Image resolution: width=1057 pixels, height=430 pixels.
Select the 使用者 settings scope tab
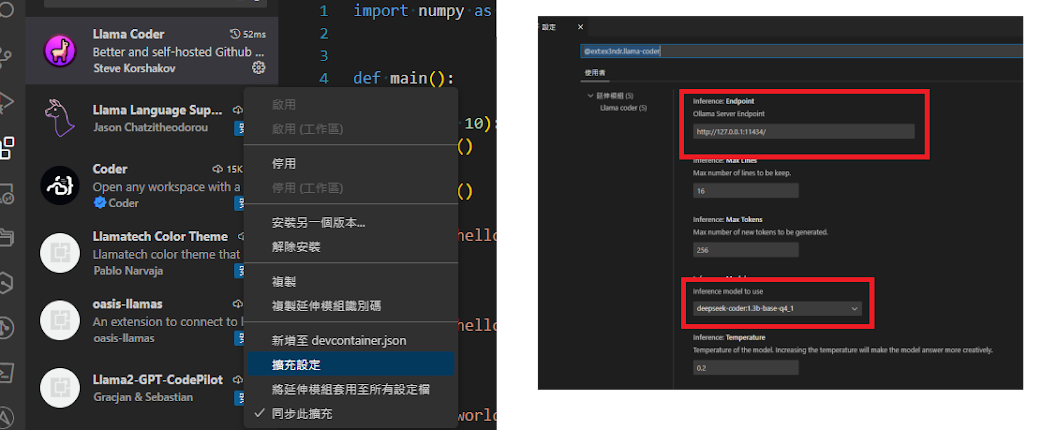coord(596,73)
